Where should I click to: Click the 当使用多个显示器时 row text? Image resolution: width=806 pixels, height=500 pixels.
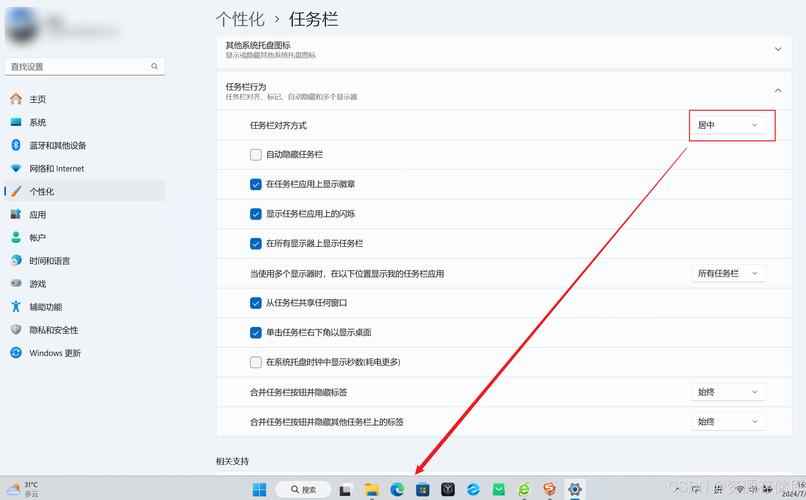click(347, 274)
